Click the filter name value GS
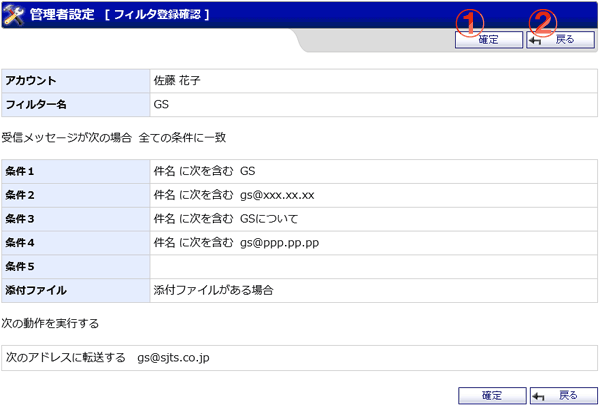 pyautogui.click(x=161, y=104)
